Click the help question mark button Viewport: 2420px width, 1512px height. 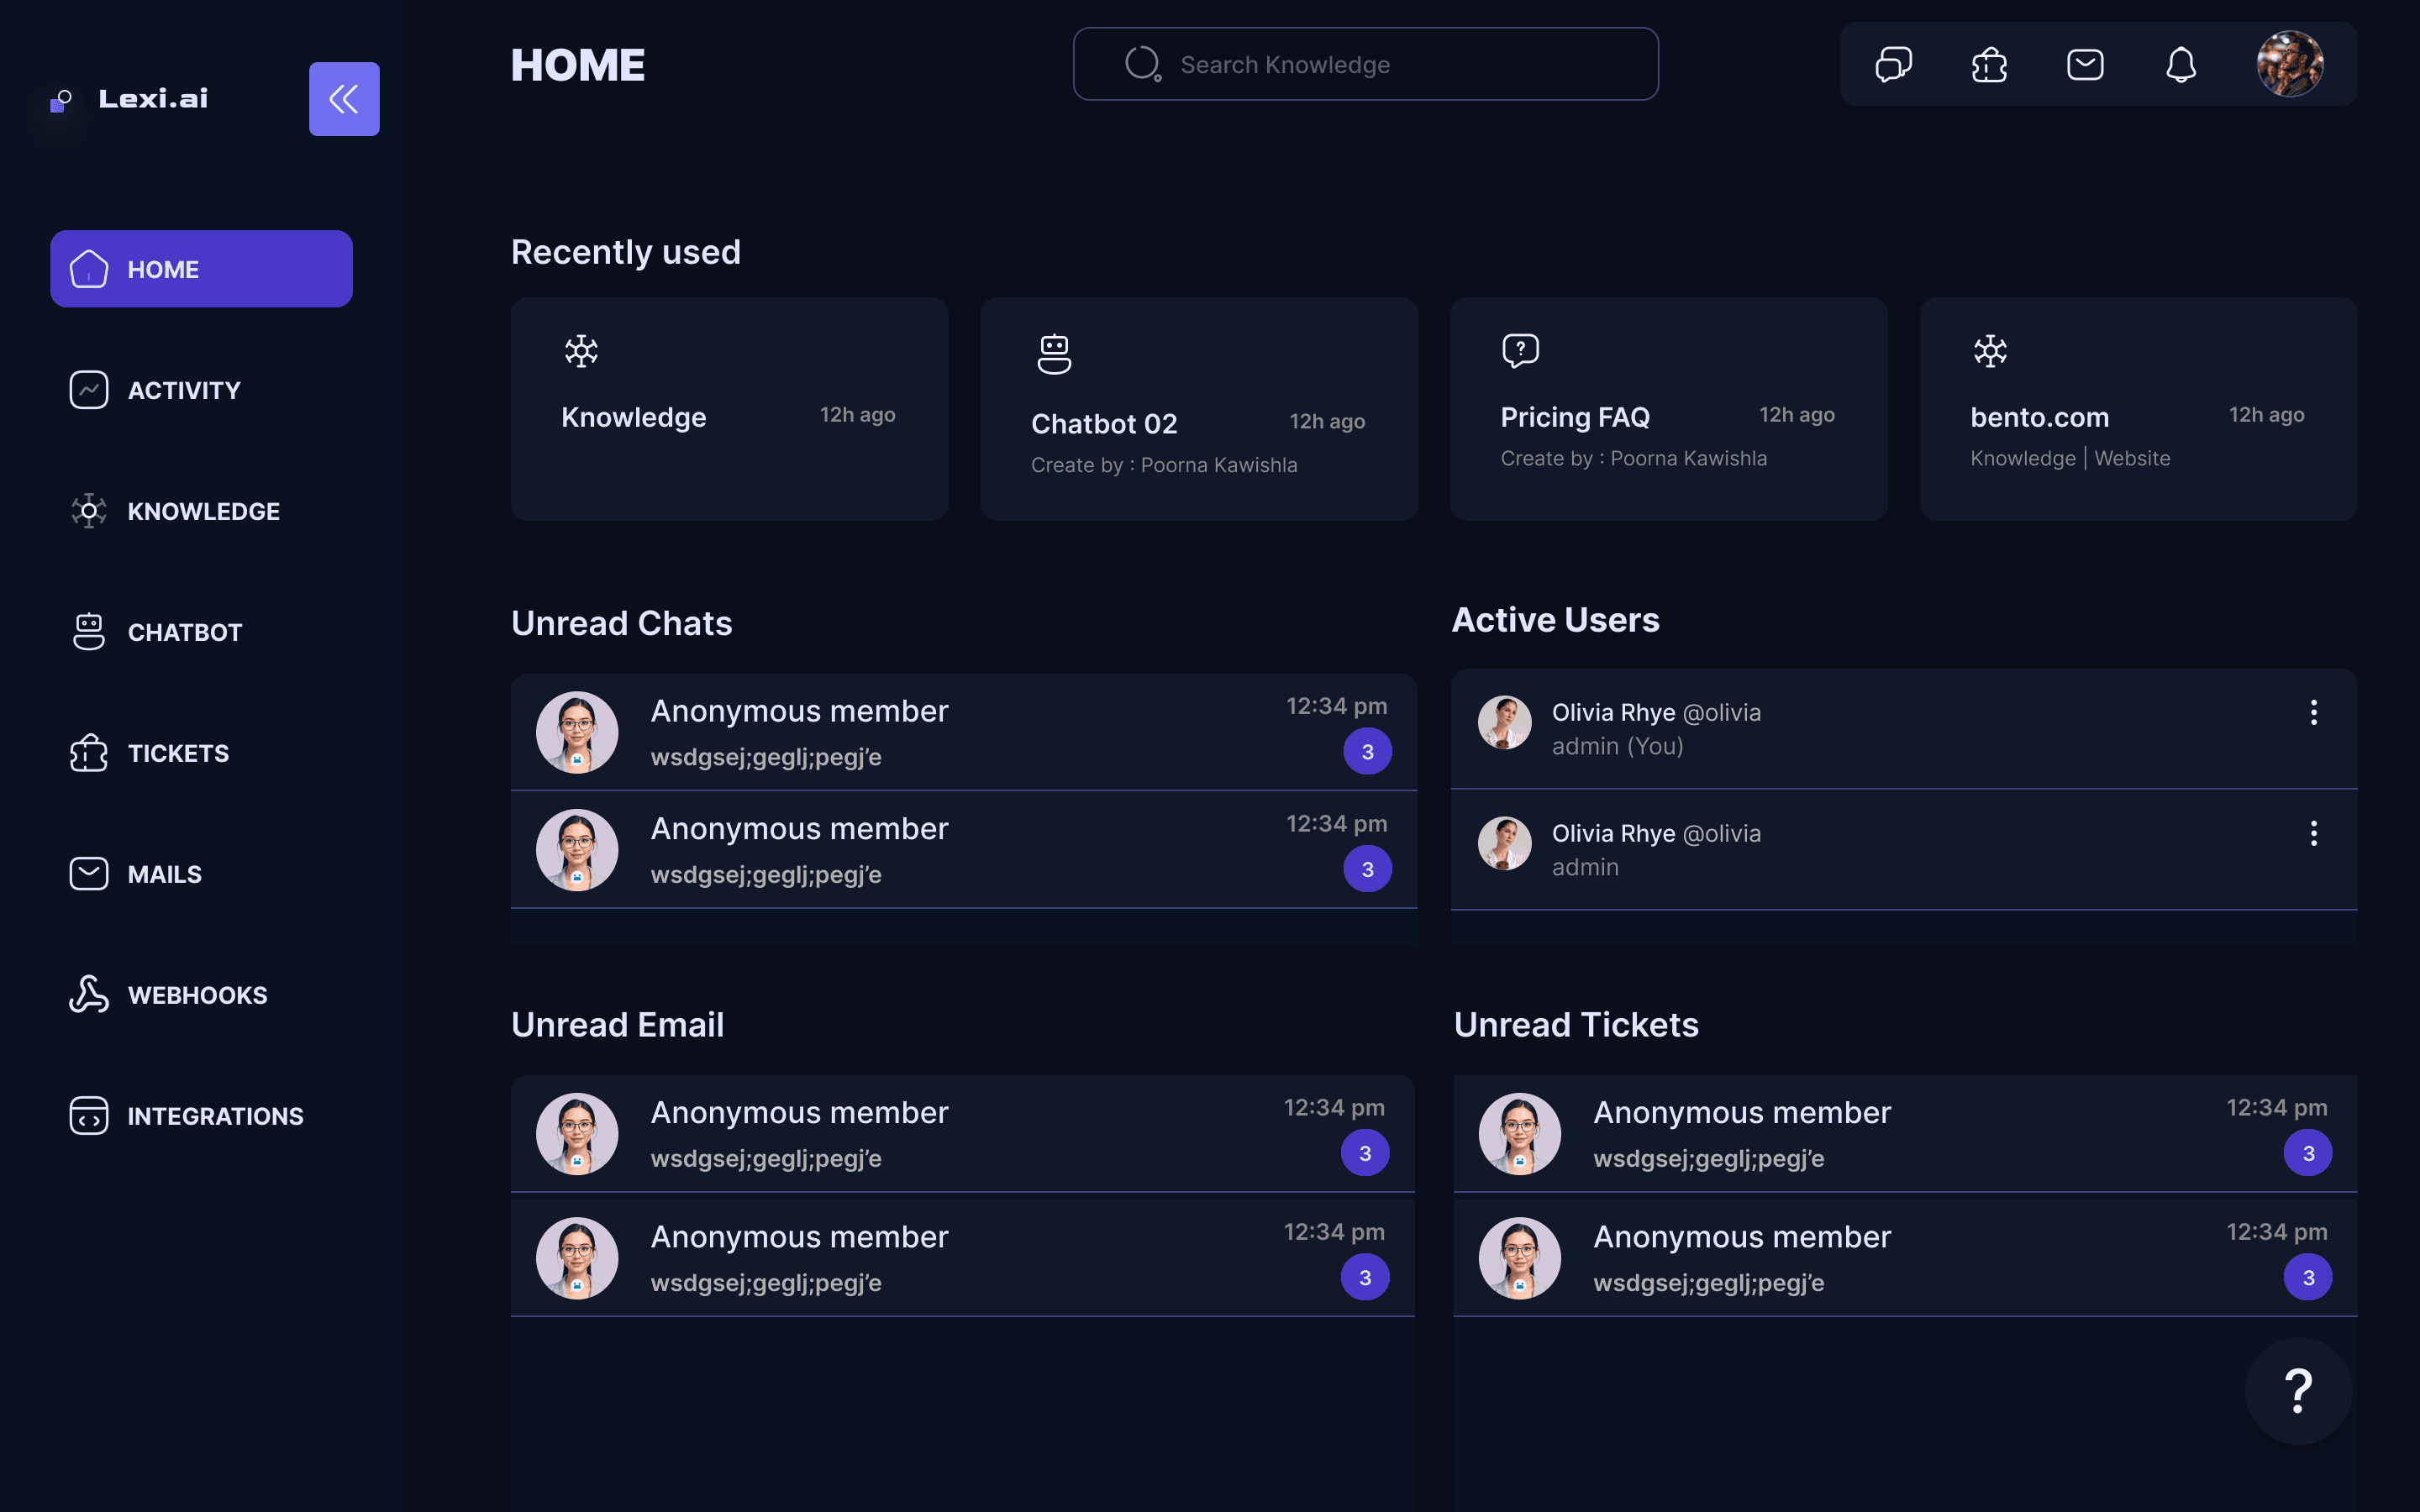2298,1390
